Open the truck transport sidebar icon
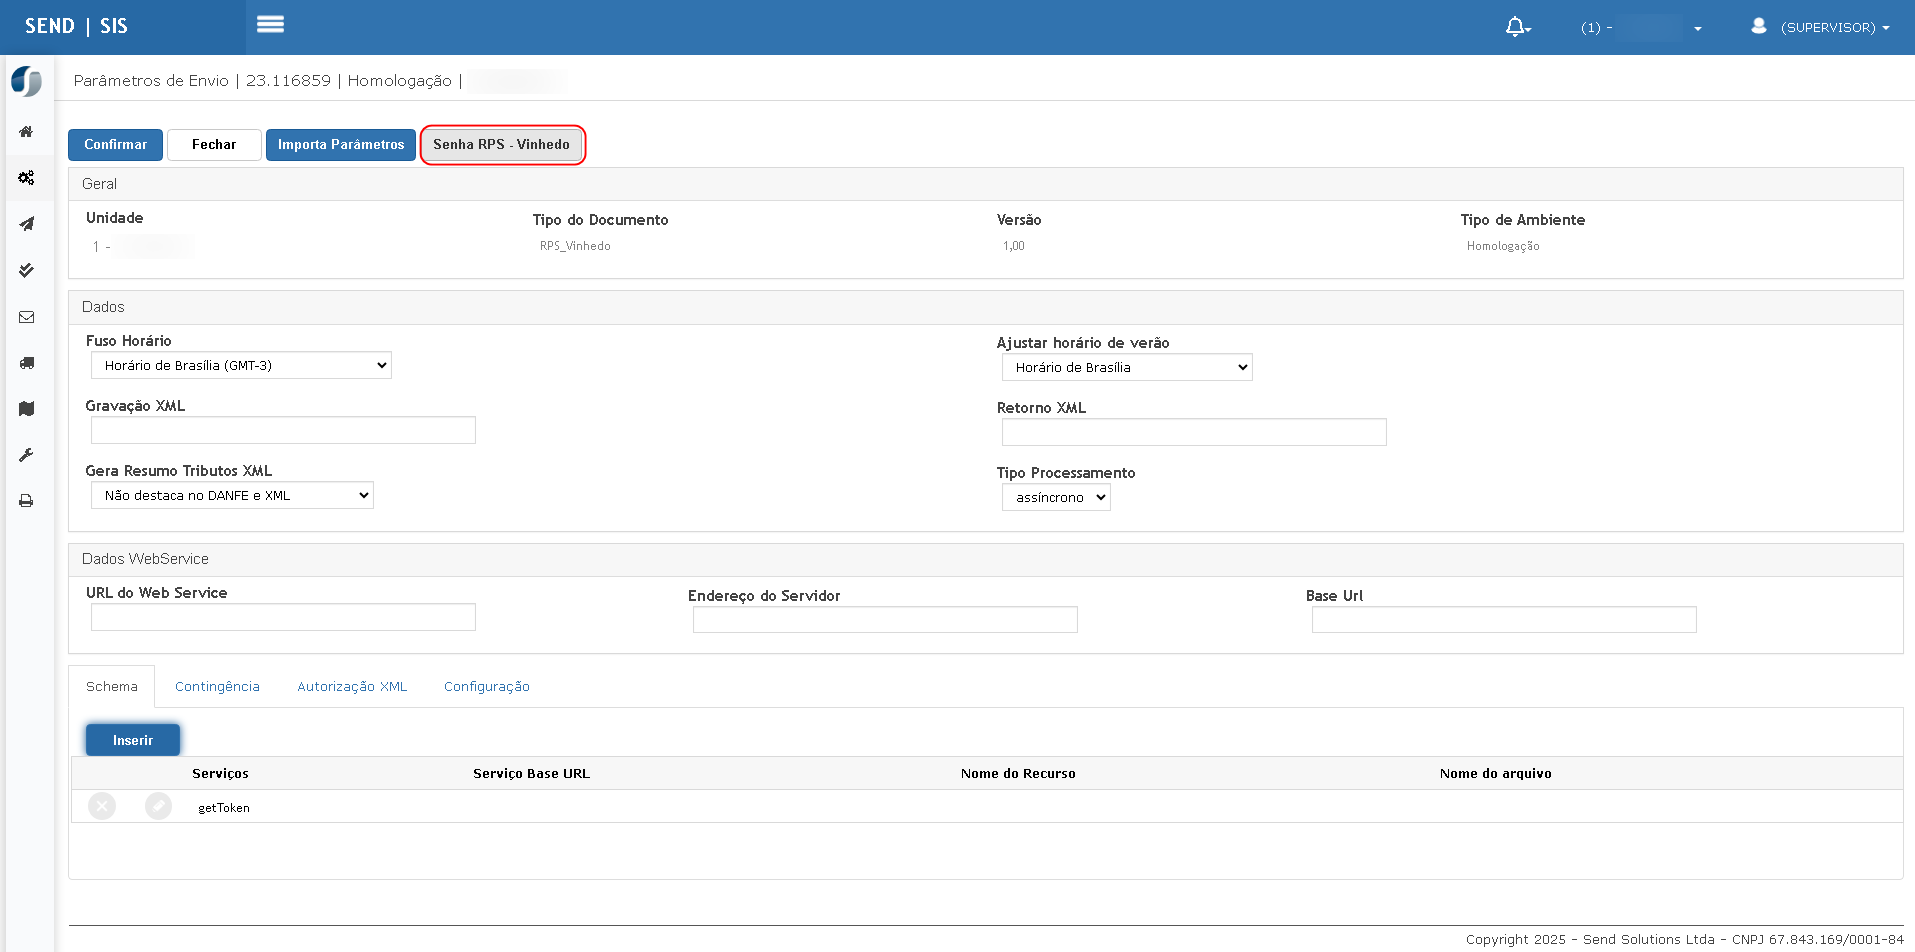 pos(27,363)
